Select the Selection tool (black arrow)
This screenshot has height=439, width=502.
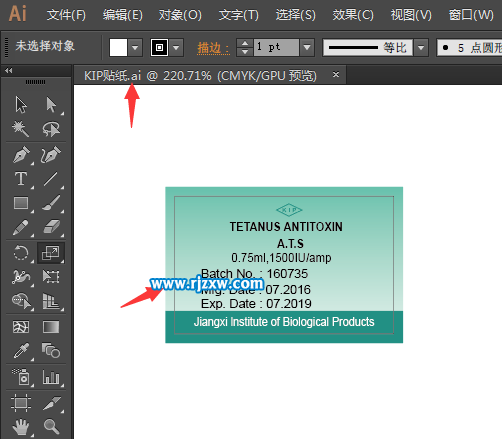21,105
